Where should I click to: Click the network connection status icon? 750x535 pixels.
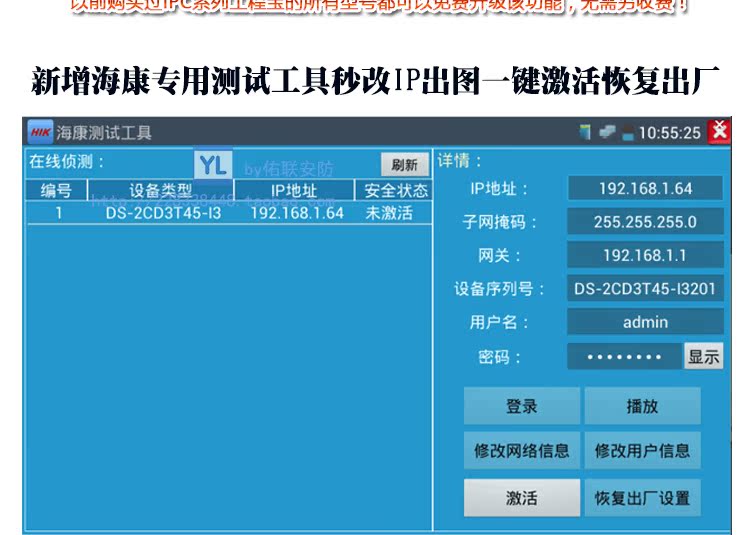[607, 132]
